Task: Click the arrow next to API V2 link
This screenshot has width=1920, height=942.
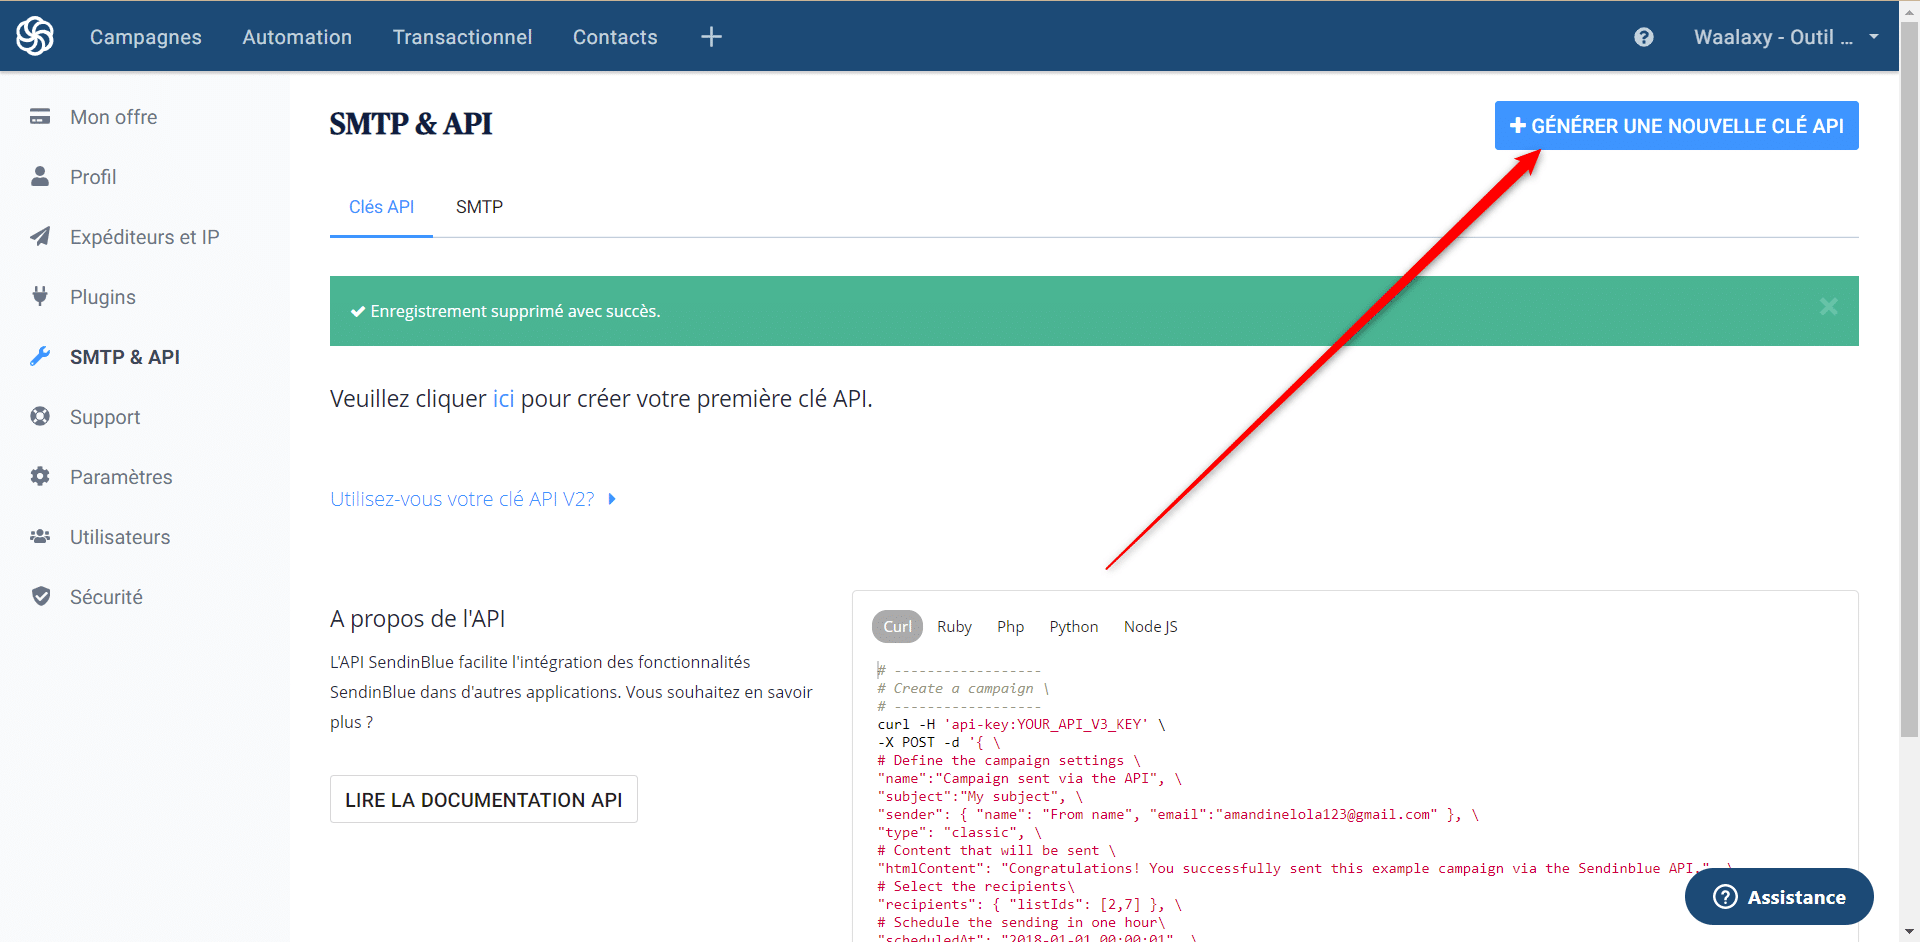Action: 612,499
